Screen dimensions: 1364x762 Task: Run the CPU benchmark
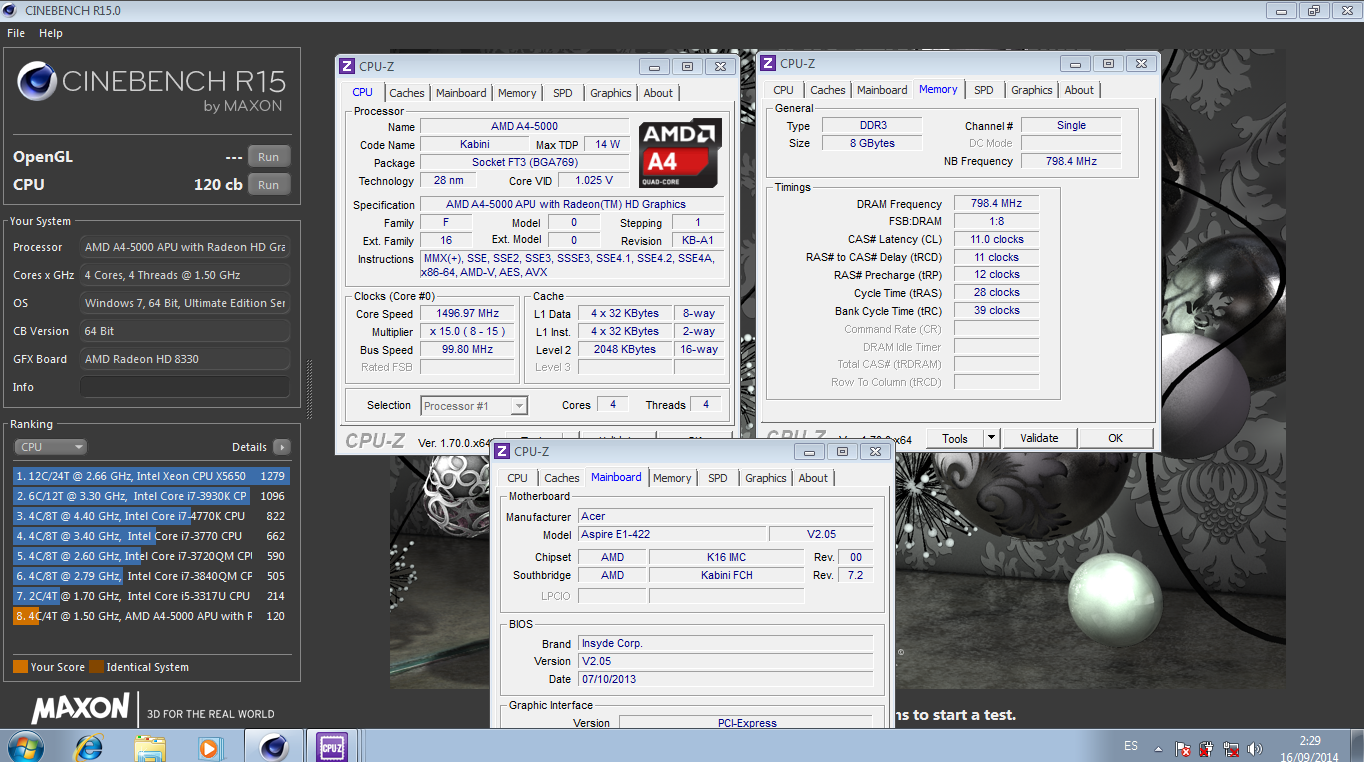[269, 185]
